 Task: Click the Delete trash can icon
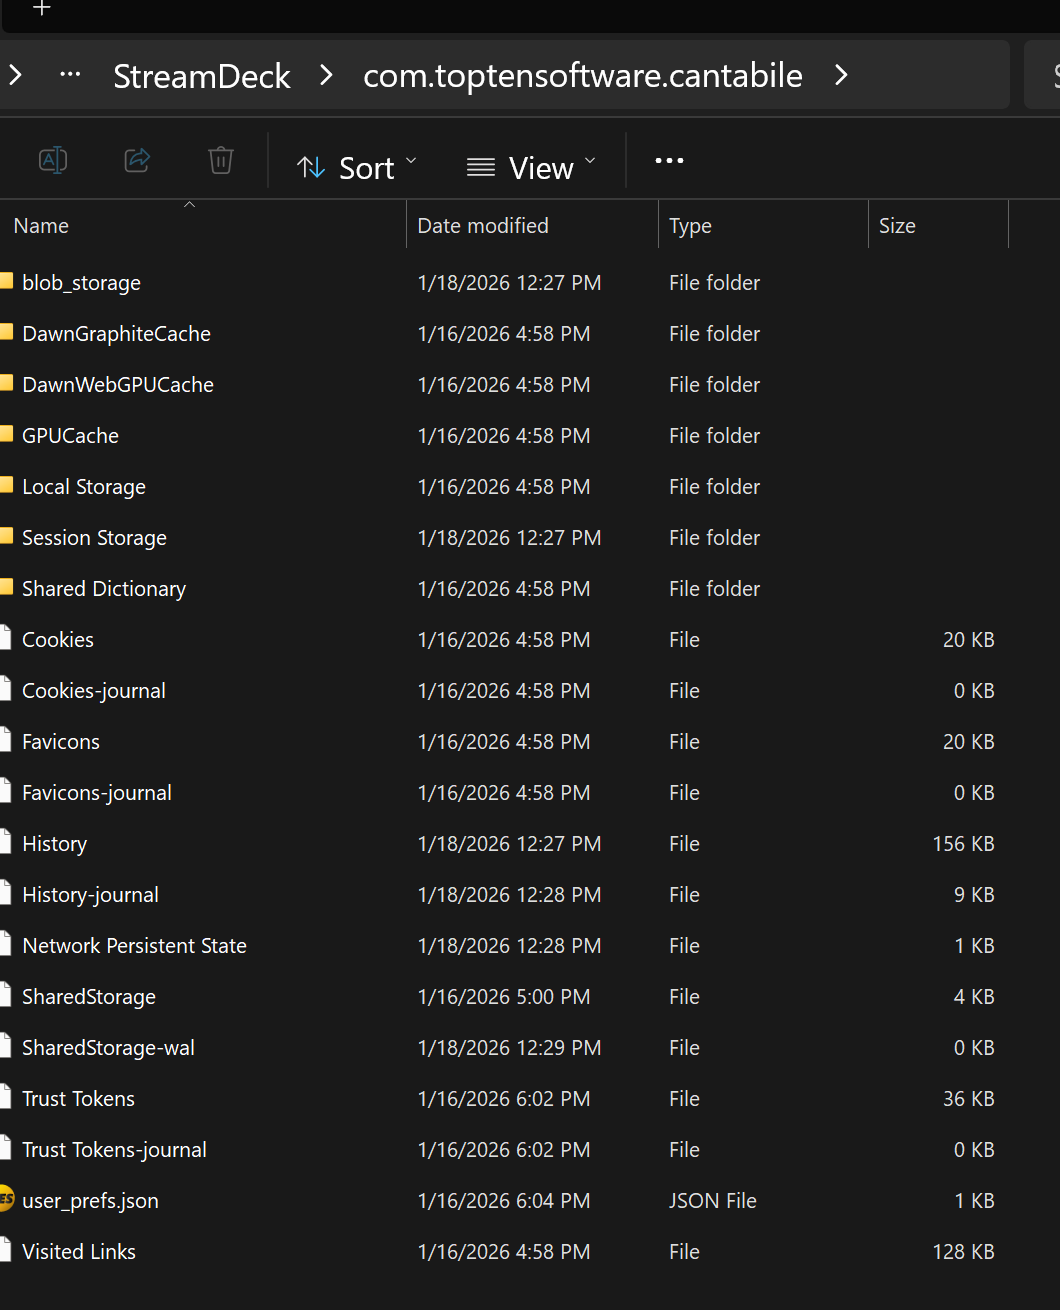(x=221, y=160)
